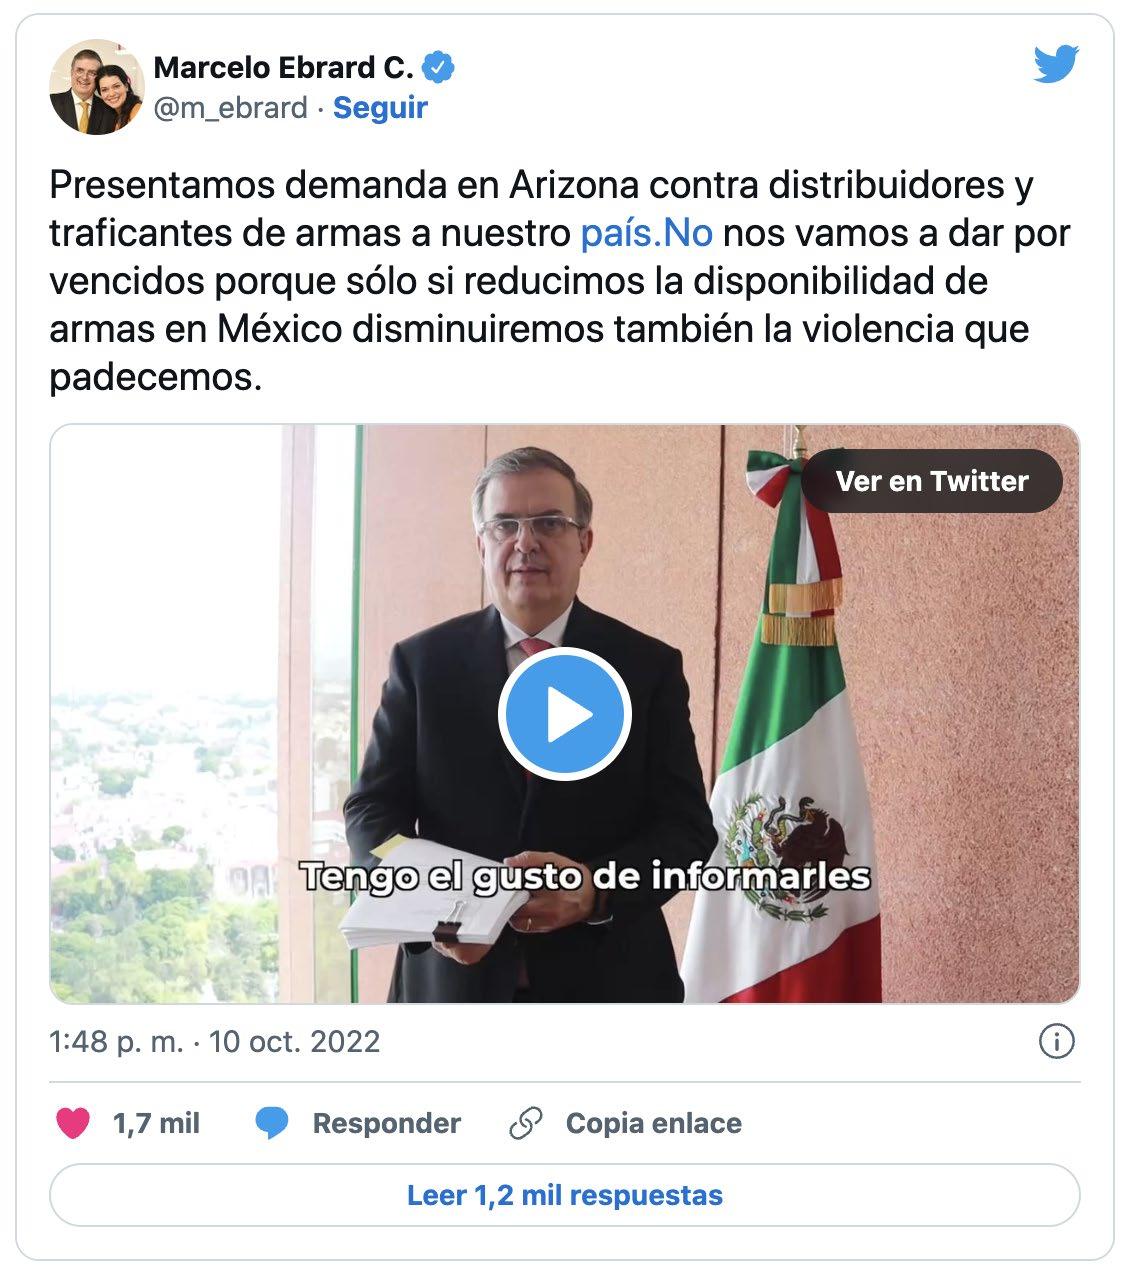Click the Marcelo Ebrard C. display name

click(283, 67)
